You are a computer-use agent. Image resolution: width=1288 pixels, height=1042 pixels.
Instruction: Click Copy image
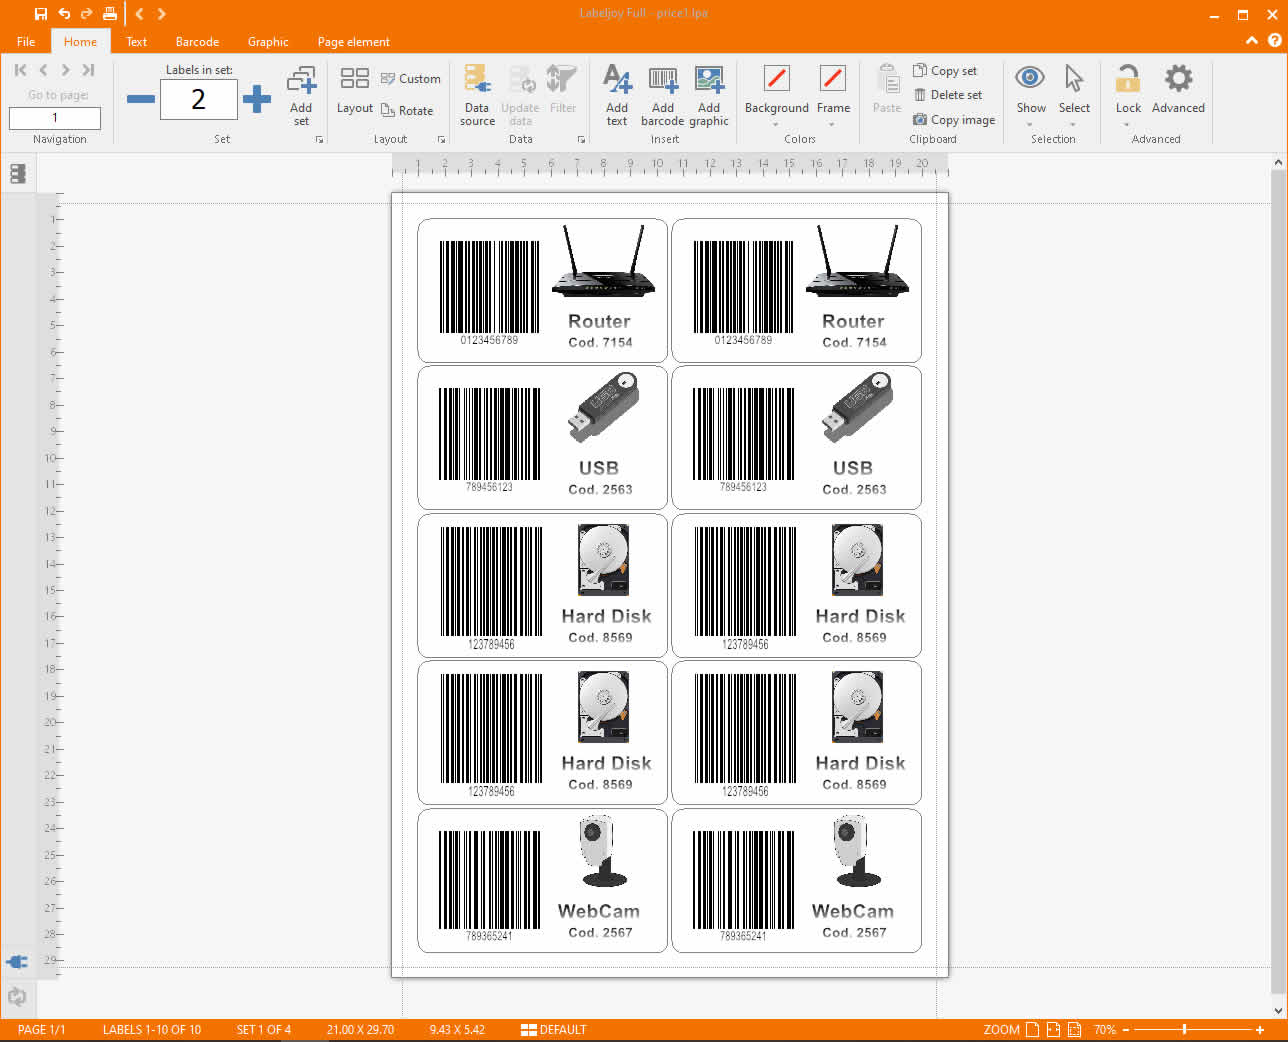[x=954, y=120]
